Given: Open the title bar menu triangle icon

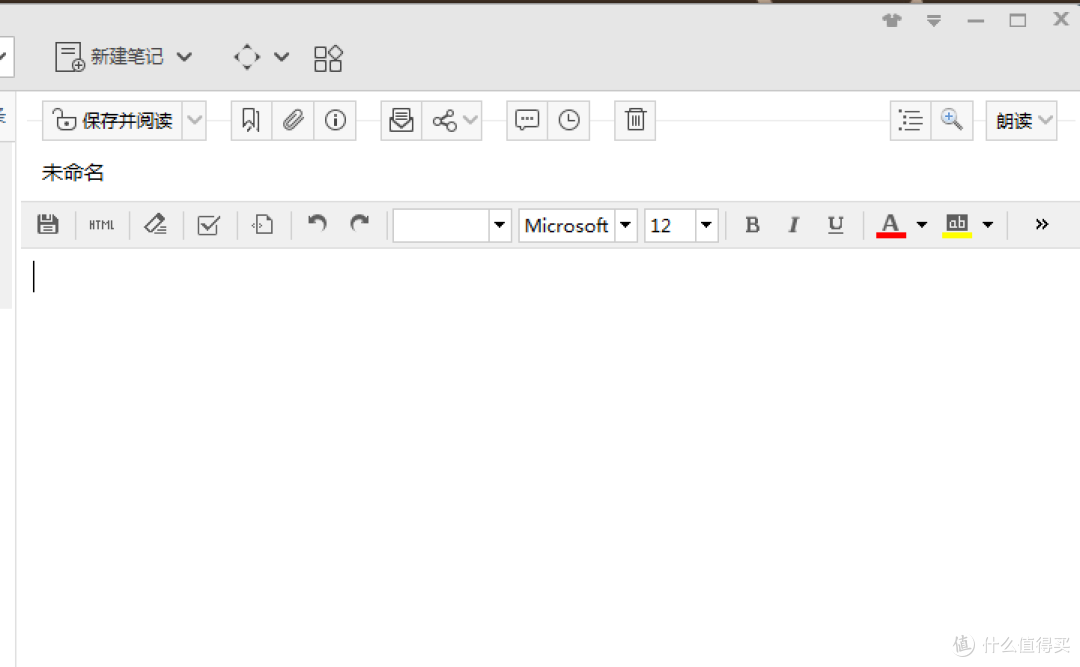Looking at the screenshot, I should (933, 21).
